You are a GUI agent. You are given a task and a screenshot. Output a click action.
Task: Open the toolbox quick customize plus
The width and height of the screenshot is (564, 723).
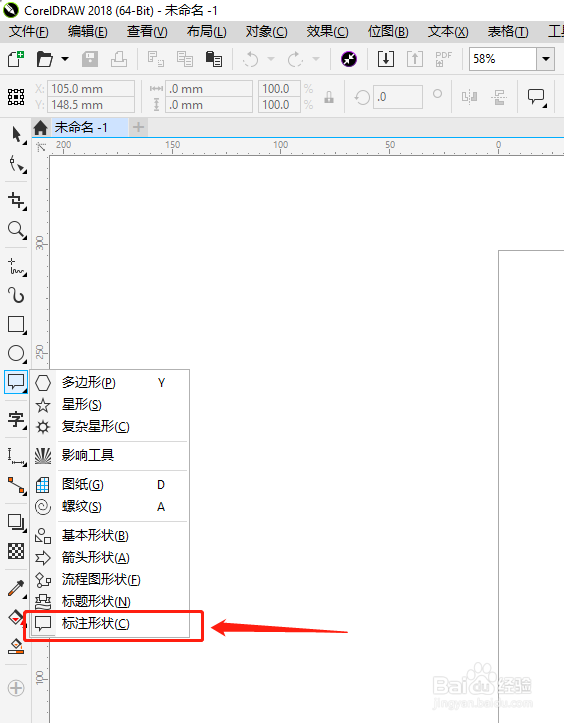click(16, 688)
